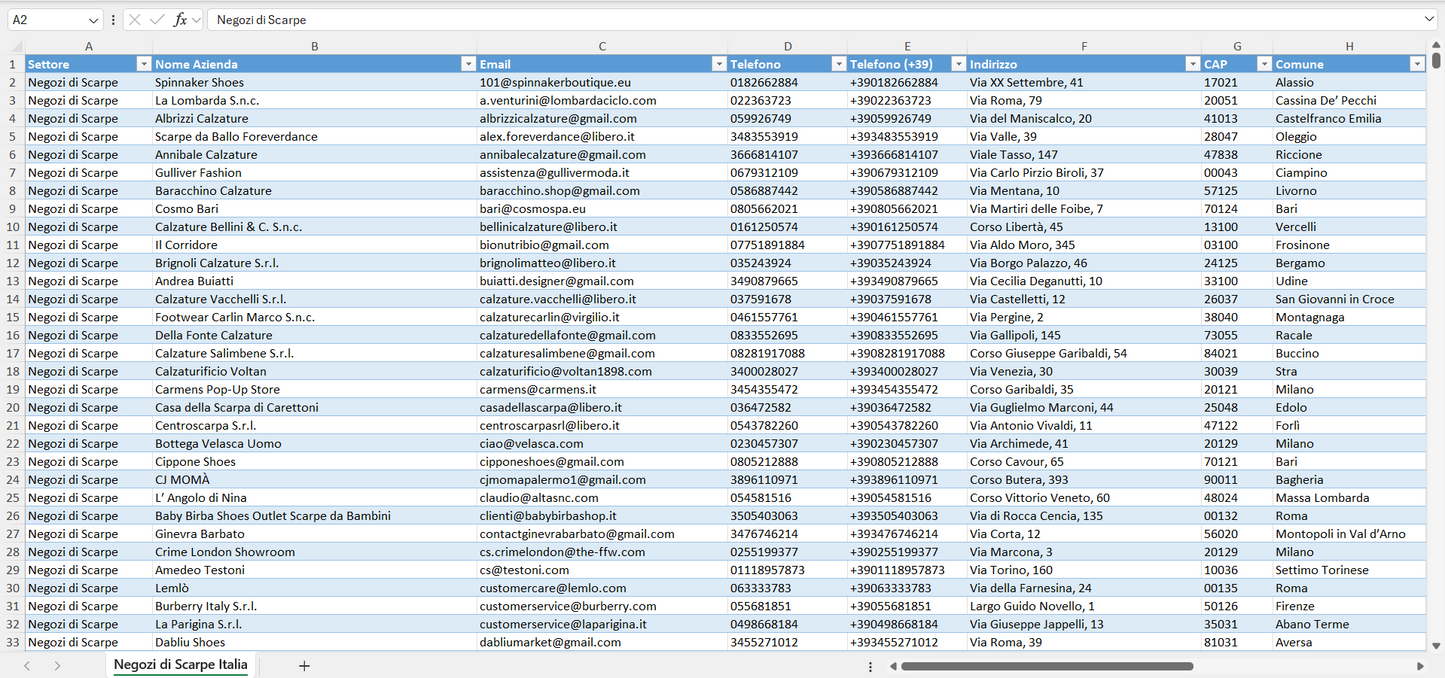Select column F by its header

pyautogui.click(x=1084, y=47)
